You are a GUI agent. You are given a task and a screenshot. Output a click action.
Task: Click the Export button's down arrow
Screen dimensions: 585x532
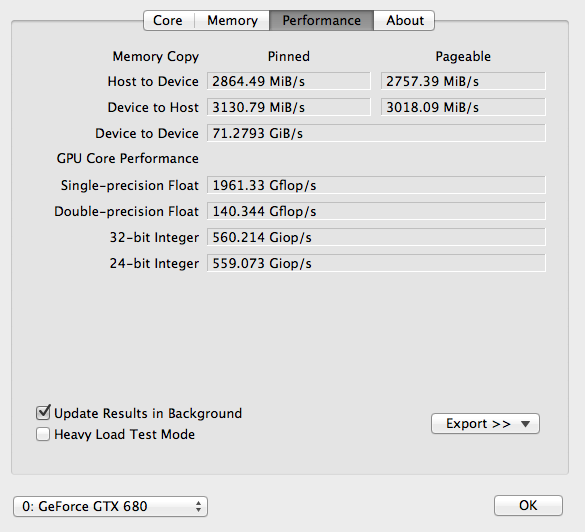pyautogui.click(x=525, y=424)
